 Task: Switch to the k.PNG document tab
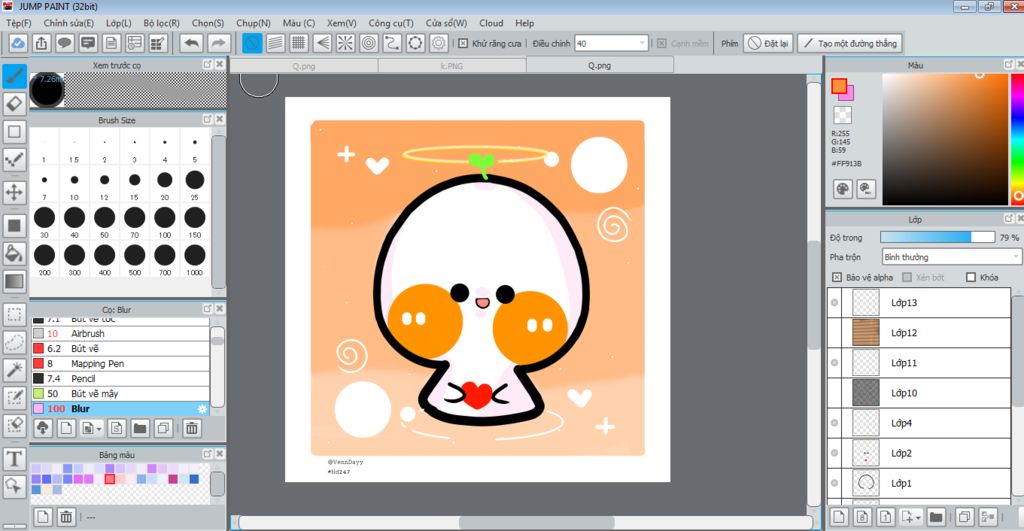point(452,65)
